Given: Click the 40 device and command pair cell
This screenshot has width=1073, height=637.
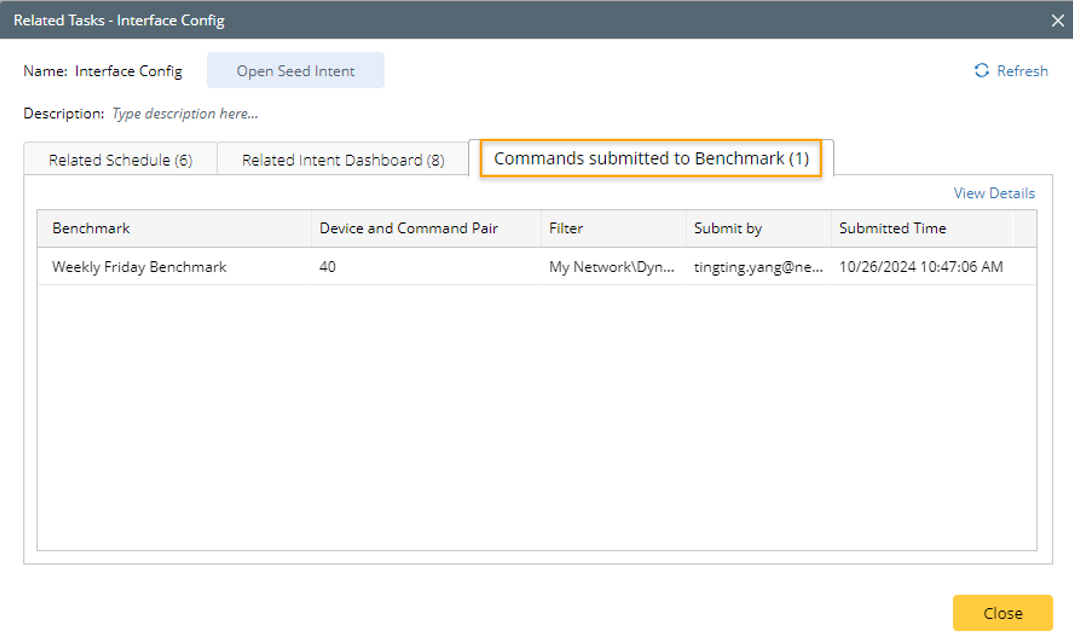Looking at the screenshot, I should point(328,267).
